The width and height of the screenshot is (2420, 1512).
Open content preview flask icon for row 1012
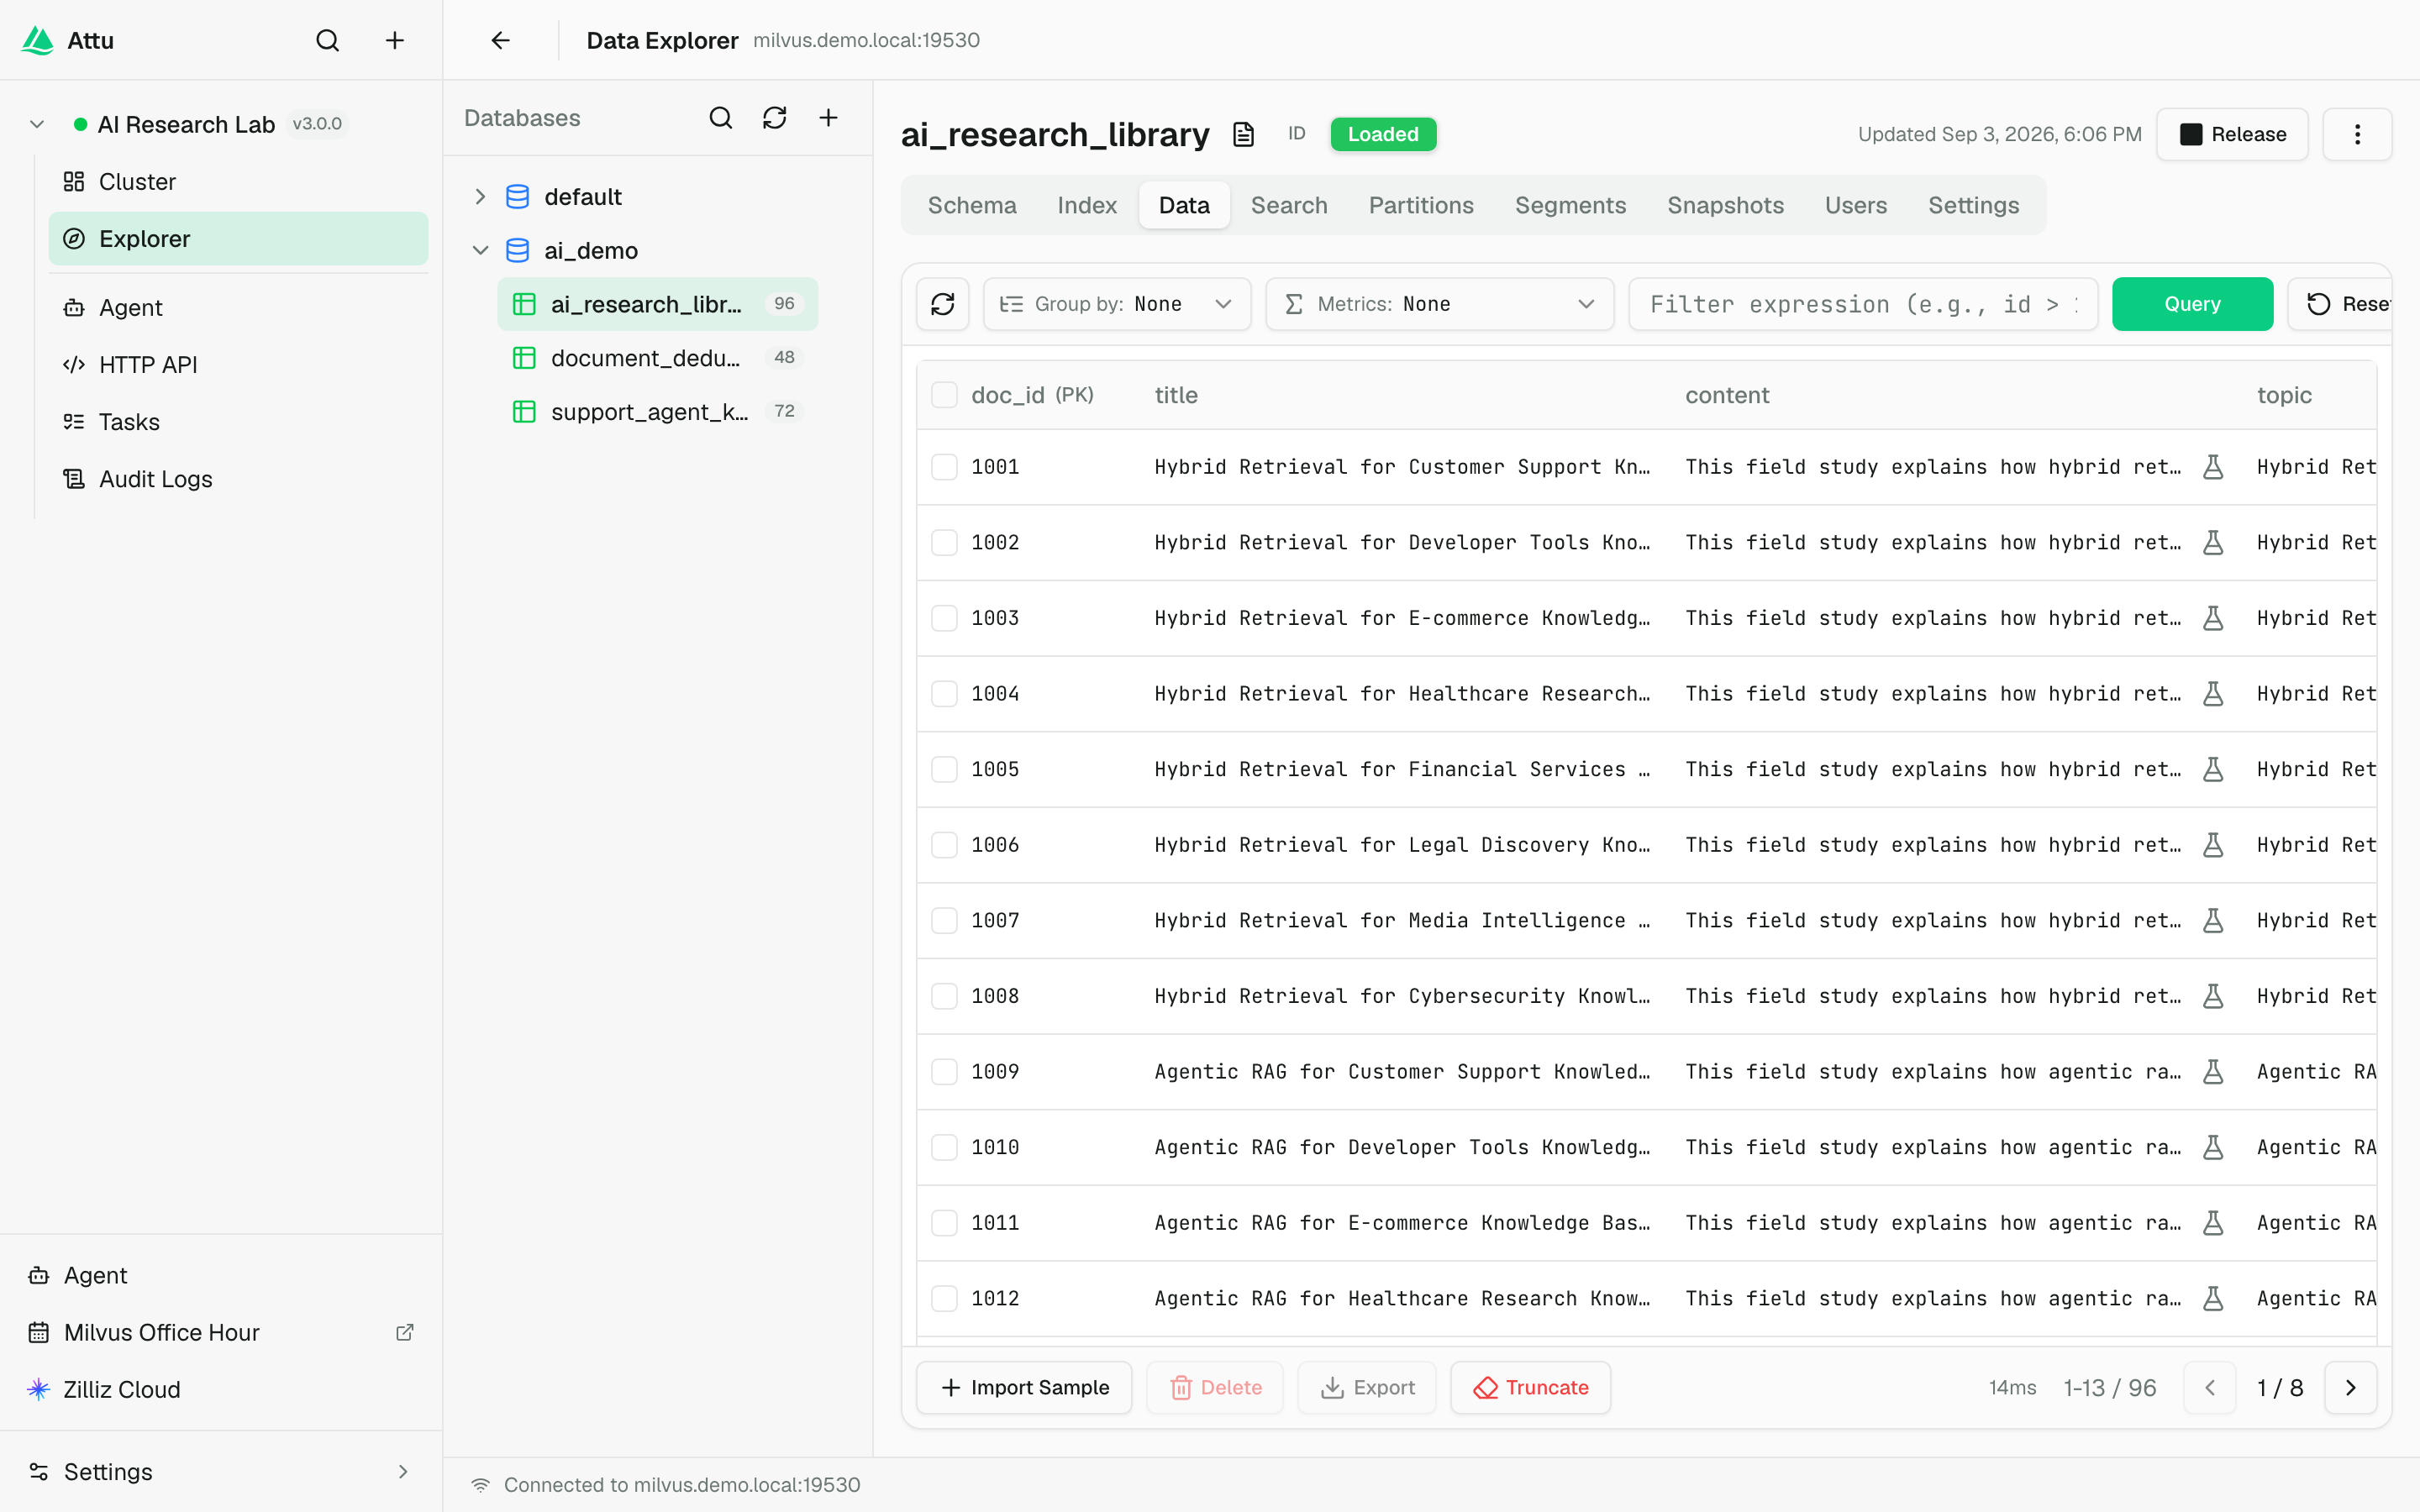pyautogui.click(x=2213, y=1299)
